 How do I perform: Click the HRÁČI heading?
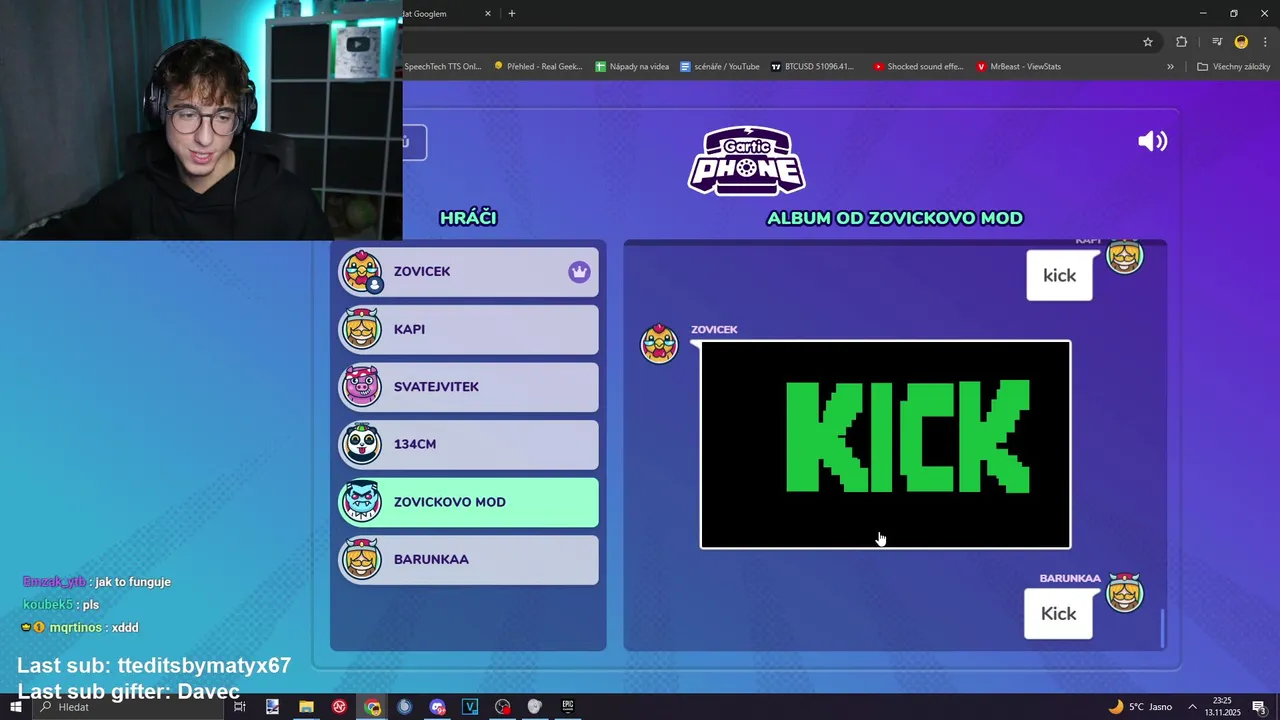click(x=468, y=218)
